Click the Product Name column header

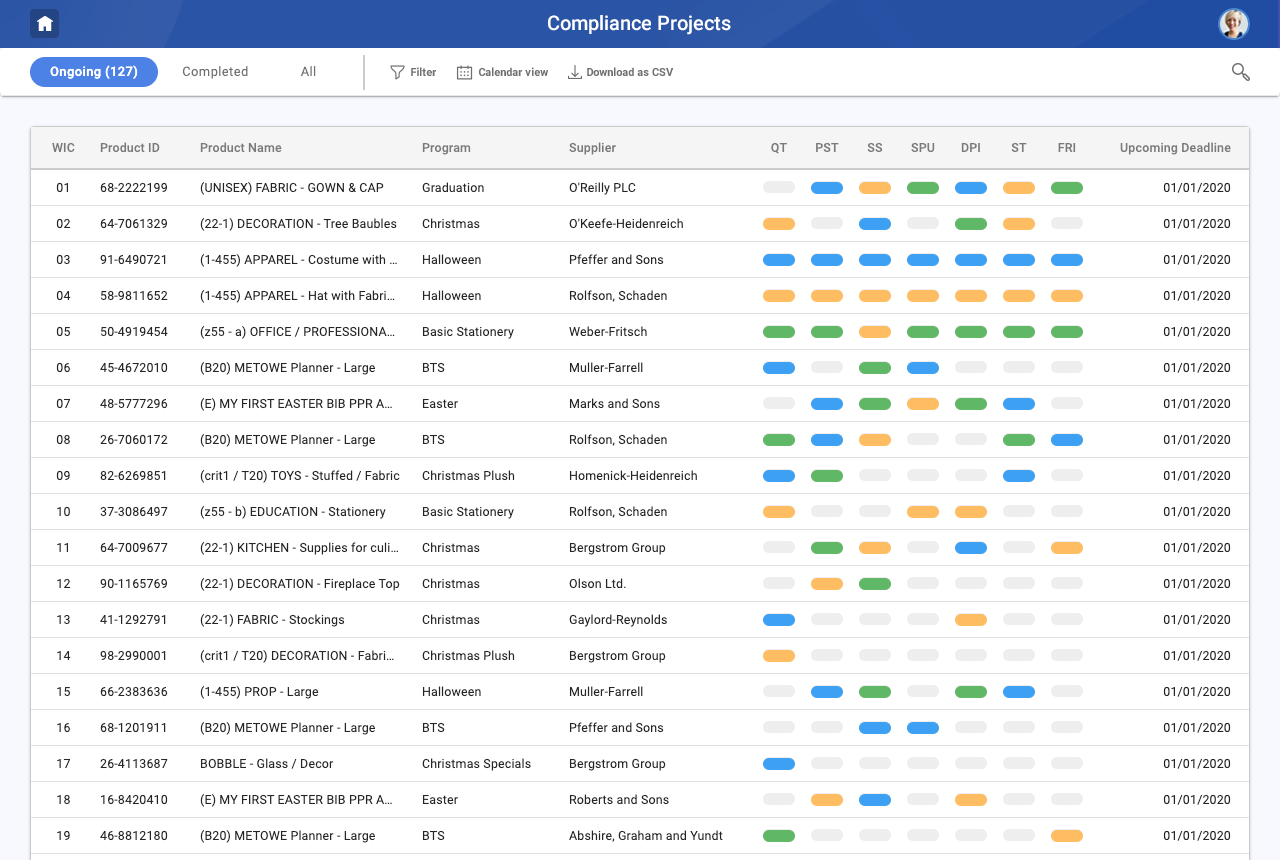point(240,148)
